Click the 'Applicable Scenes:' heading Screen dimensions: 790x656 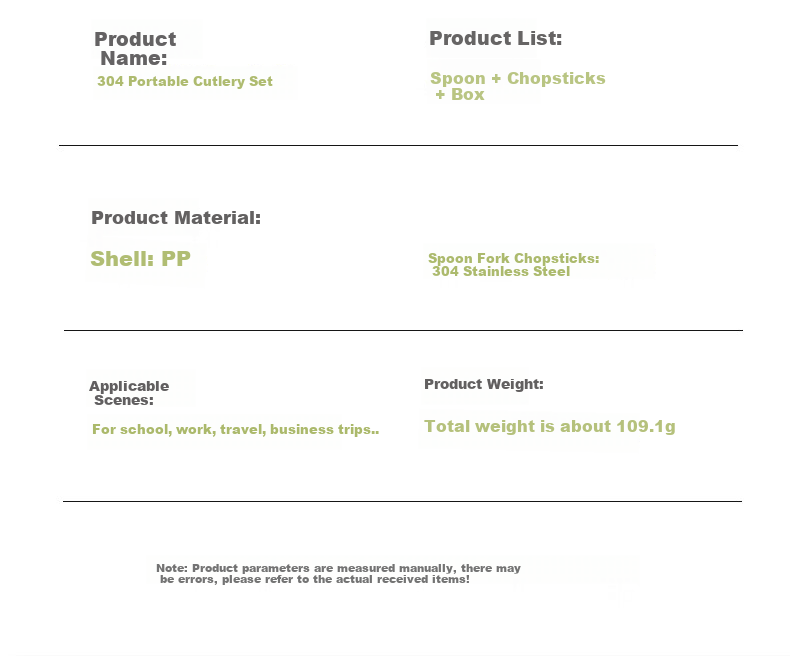click(129, 393)
